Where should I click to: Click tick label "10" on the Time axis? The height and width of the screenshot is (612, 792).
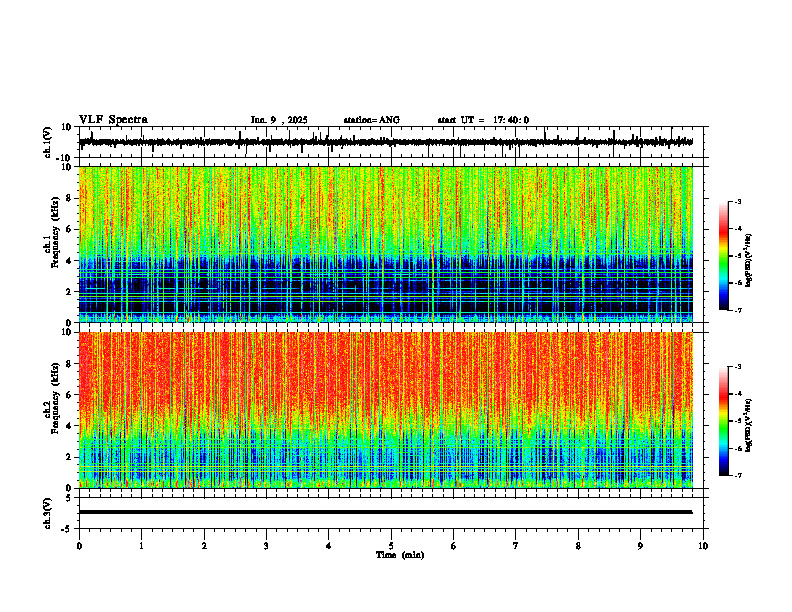tap(703, 546)
